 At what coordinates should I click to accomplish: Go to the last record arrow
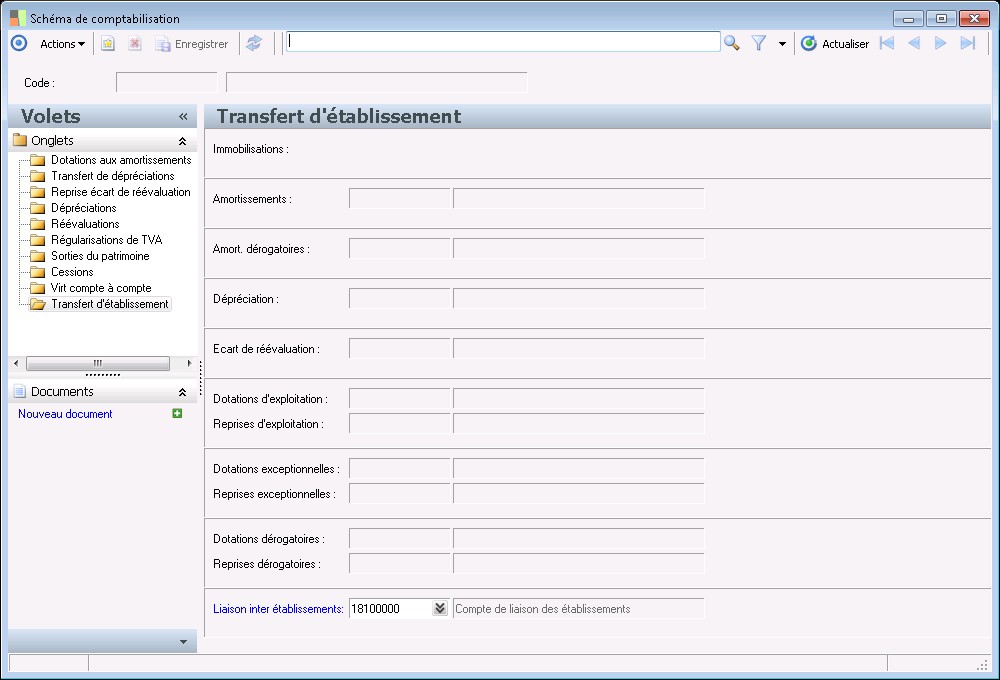(967, 43)
